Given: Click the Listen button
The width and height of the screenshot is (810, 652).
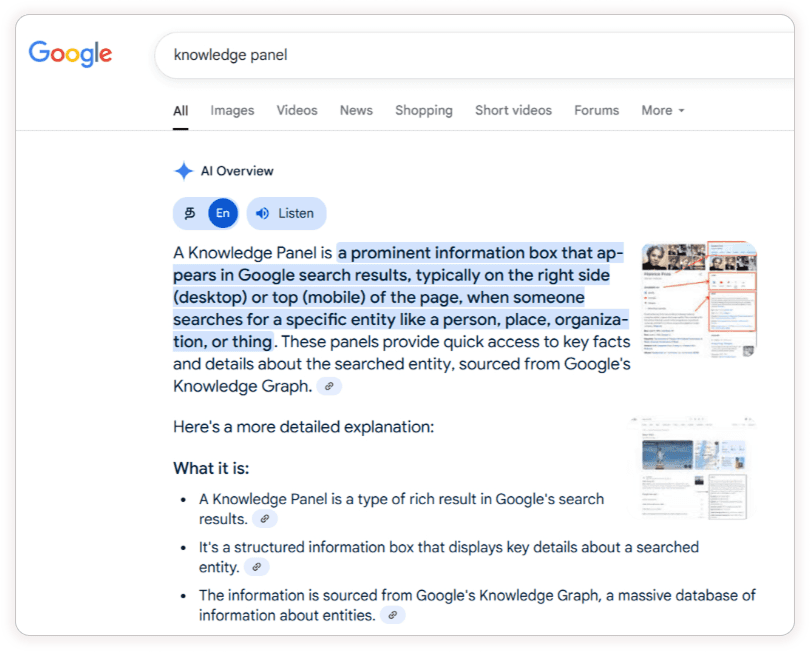Looking at the screenshot, I should (287, 213).
